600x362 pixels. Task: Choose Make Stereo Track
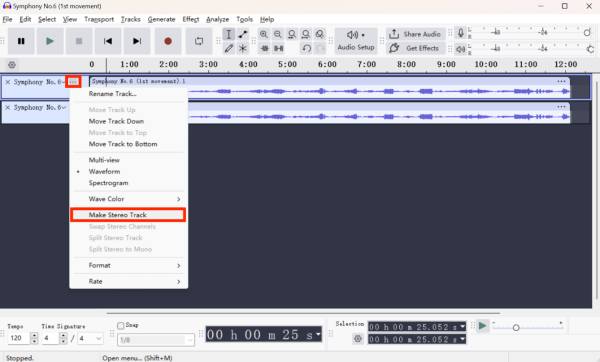pos(129,215)
